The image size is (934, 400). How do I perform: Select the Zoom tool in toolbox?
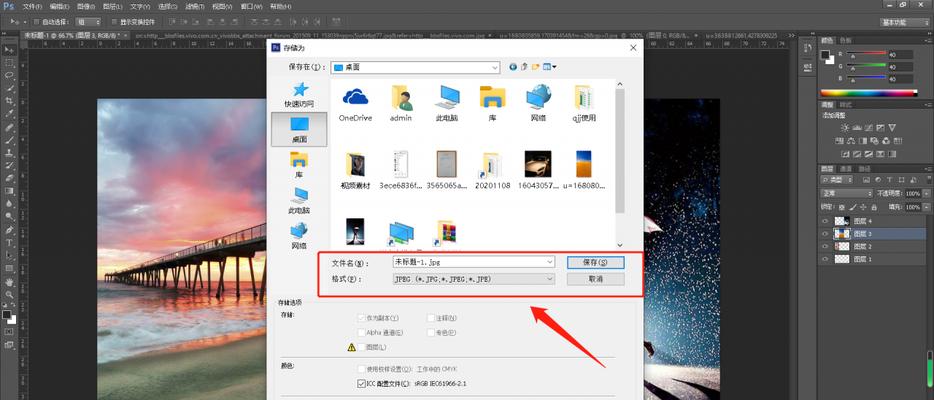[10, 294]
